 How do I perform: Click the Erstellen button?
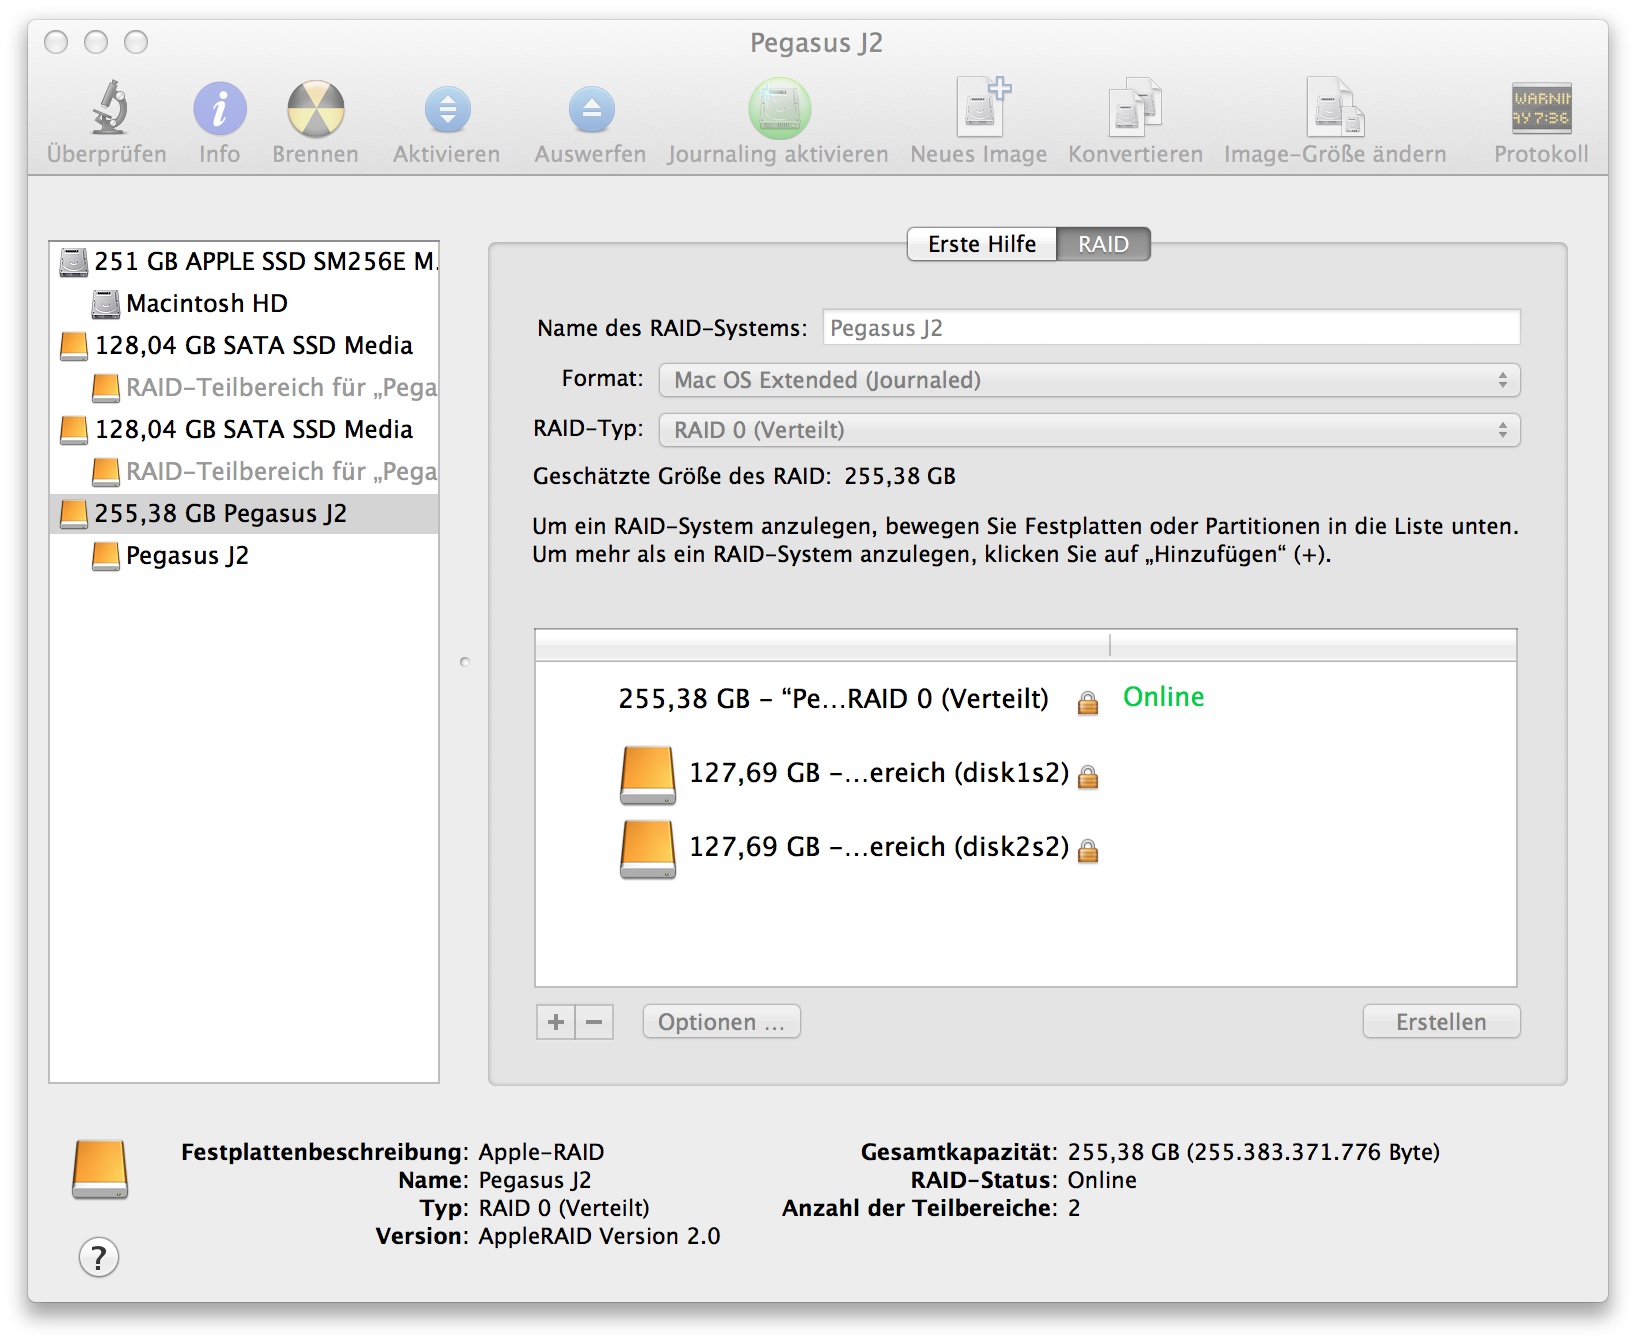point(1441,1022)
